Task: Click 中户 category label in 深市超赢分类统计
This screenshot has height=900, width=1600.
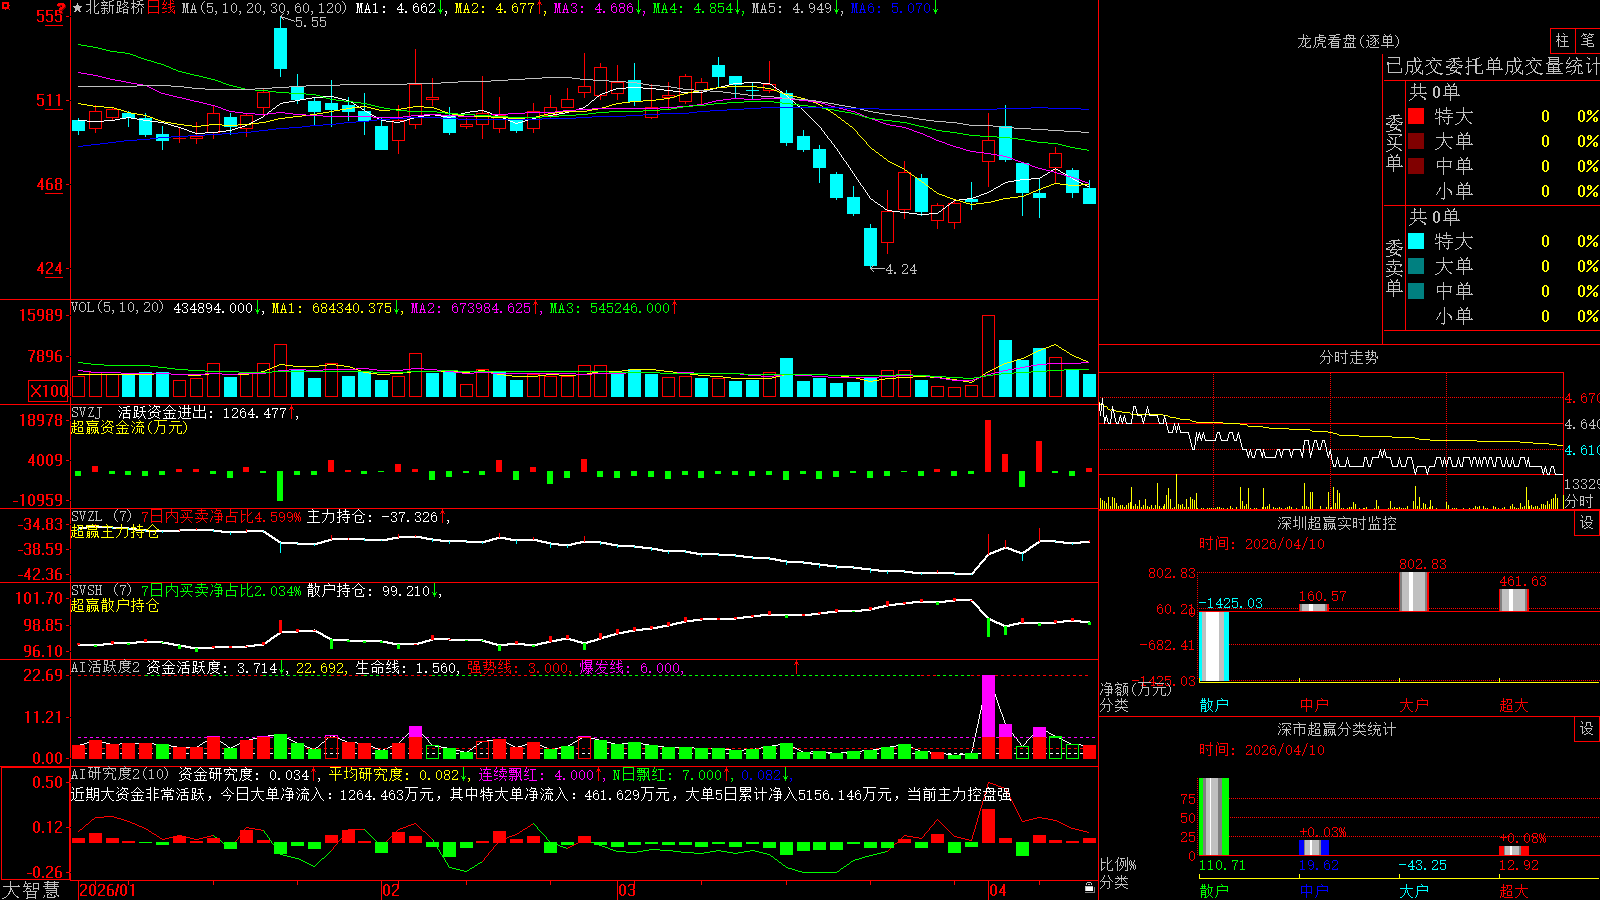Action: [1314, 890]
